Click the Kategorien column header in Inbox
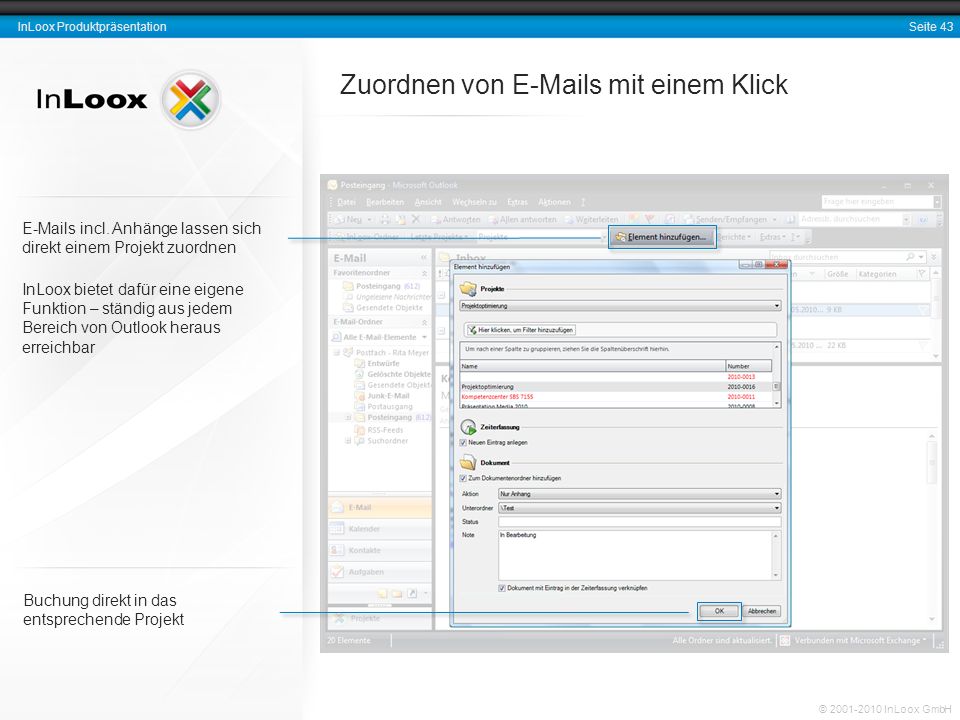960x720 pixels. [885, 274]
